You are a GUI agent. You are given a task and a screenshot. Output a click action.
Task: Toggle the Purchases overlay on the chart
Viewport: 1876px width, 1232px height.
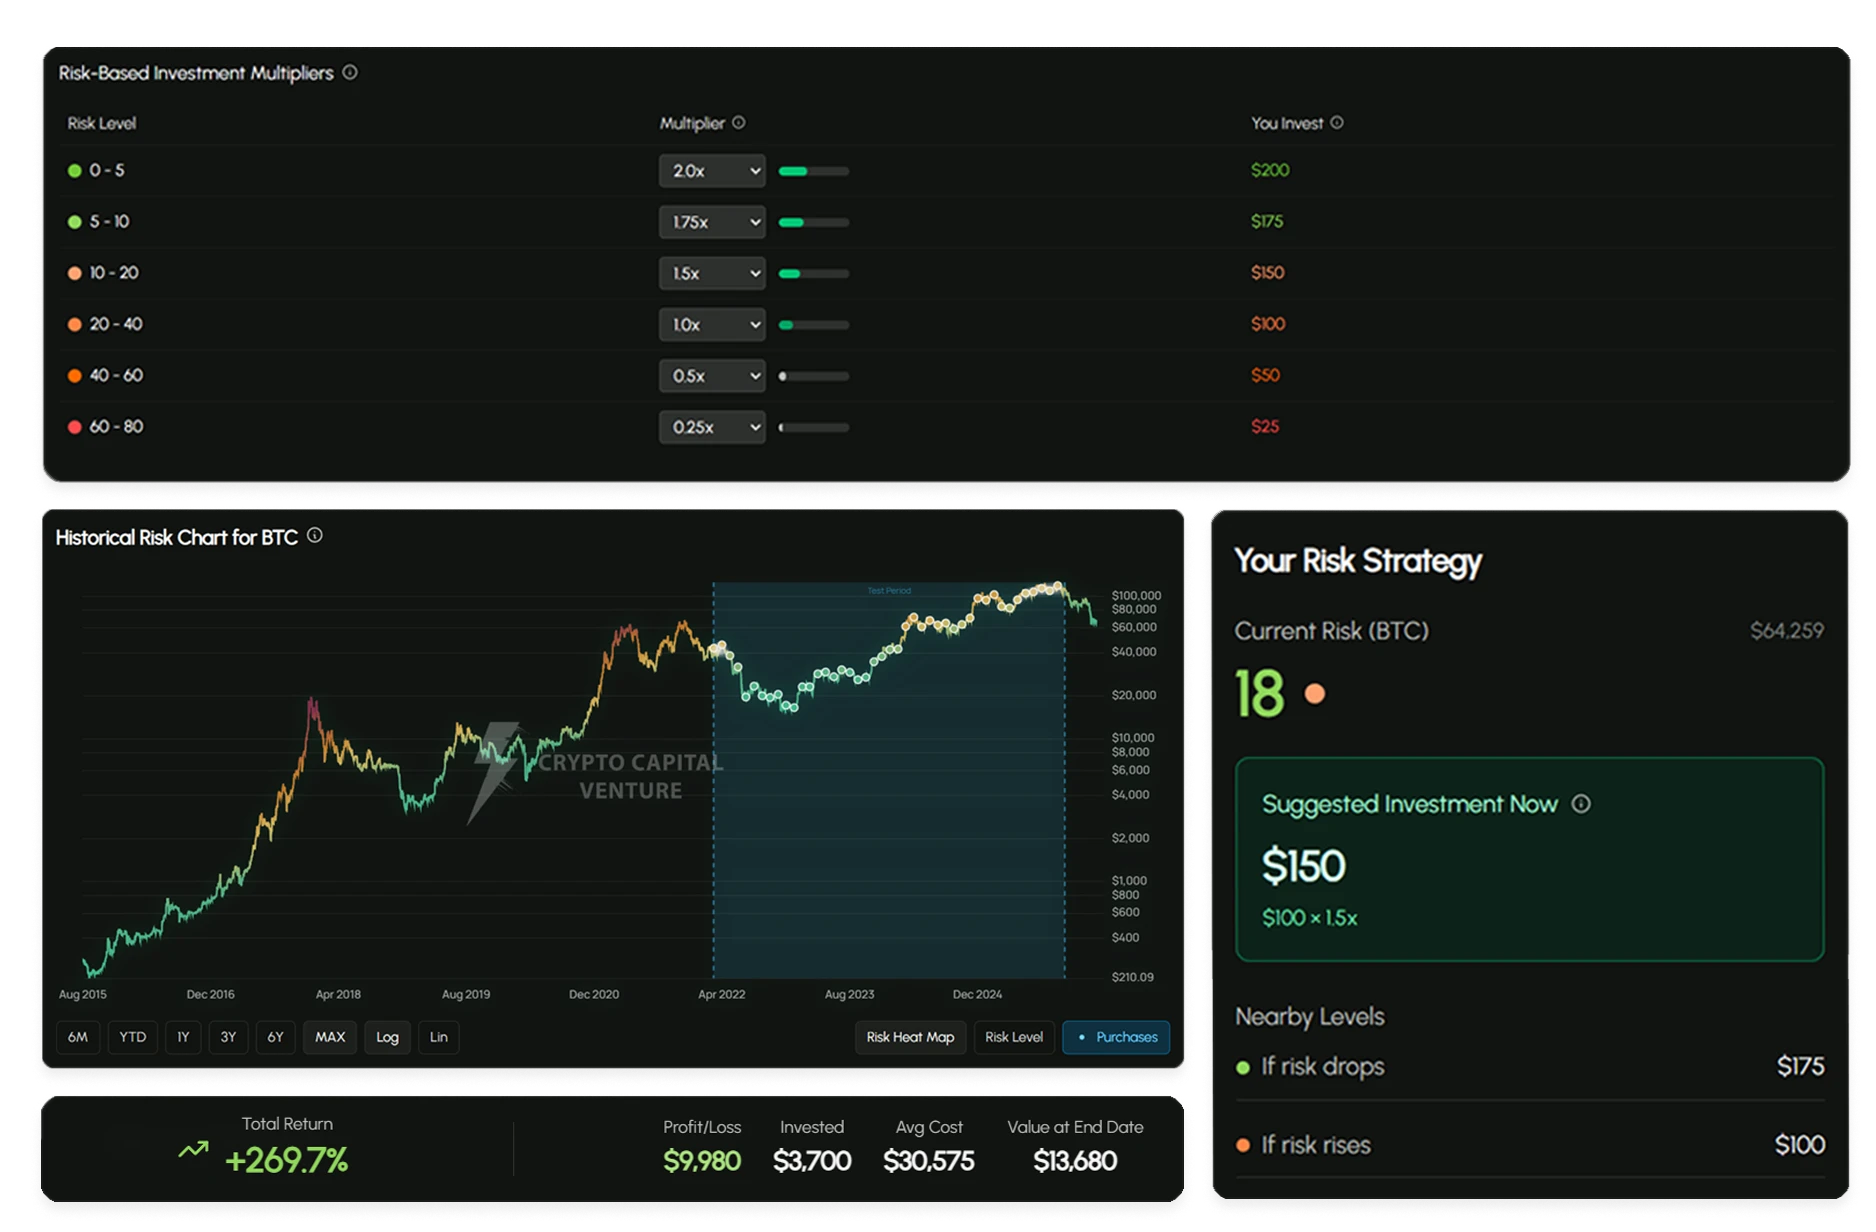point(1116,1037)
